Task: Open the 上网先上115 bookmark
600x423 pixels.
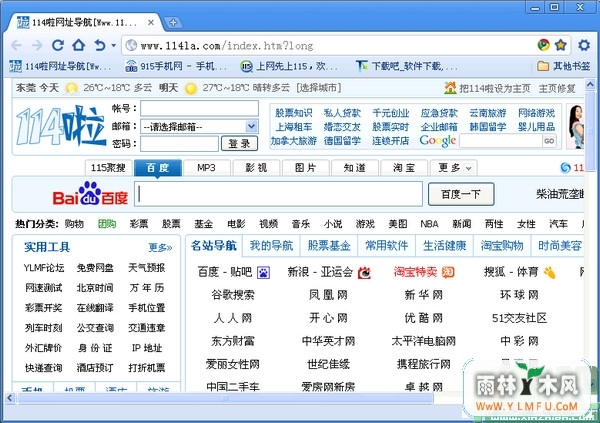Action: coord(289,66)
